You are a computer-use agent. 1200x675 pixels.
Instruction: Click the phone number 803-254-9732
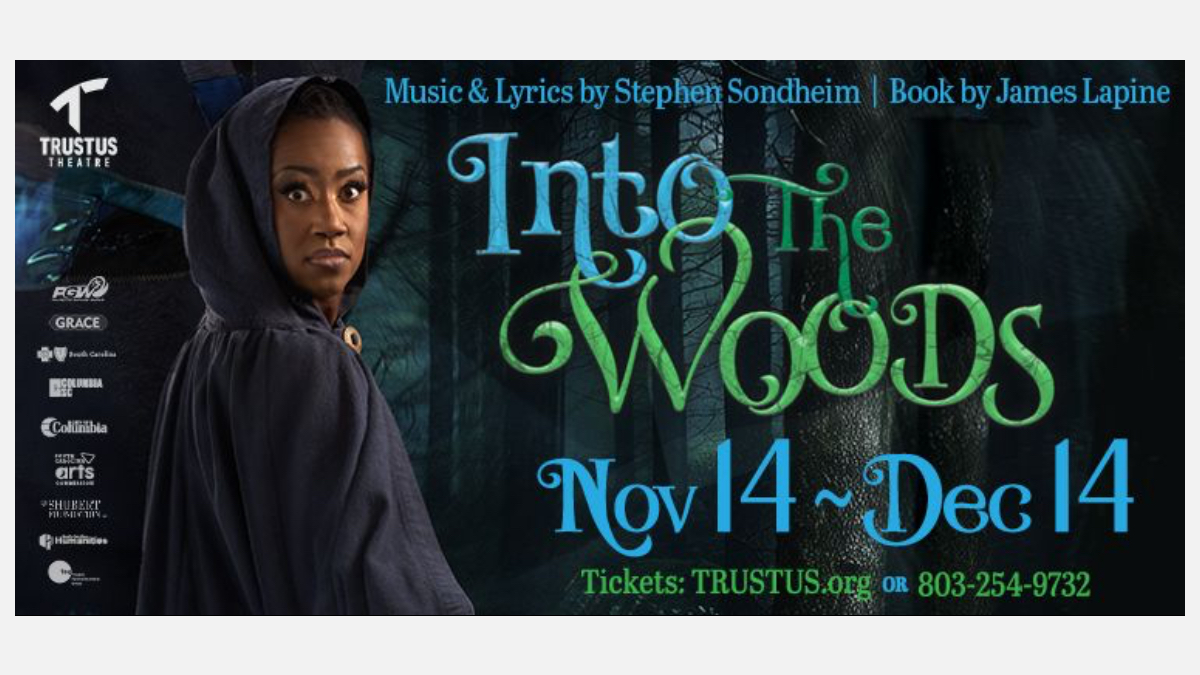pyautogui.click(x=1003, y=584)
